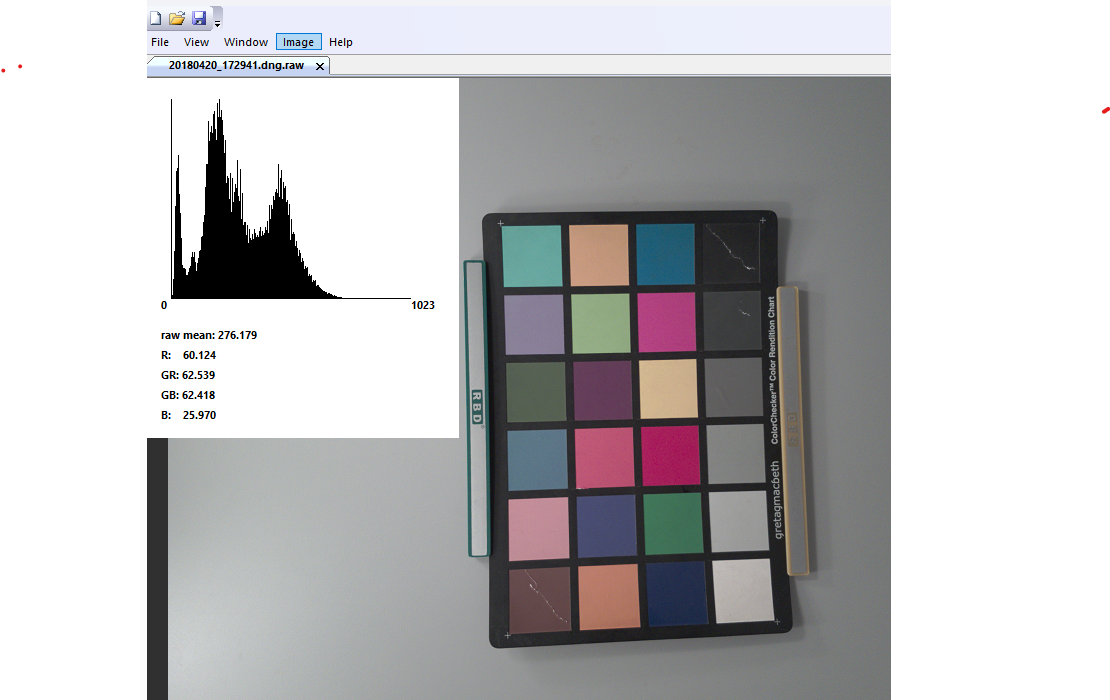
Task: Open the File menu
Action: [160, 42]
